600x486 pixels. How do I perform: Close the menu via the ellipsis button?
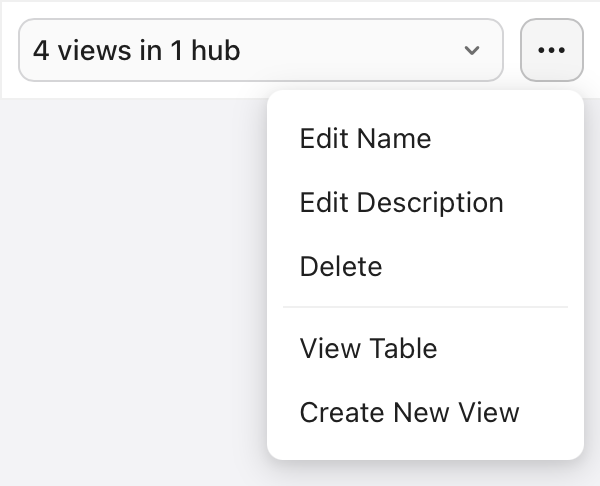(x=552, y=50)
